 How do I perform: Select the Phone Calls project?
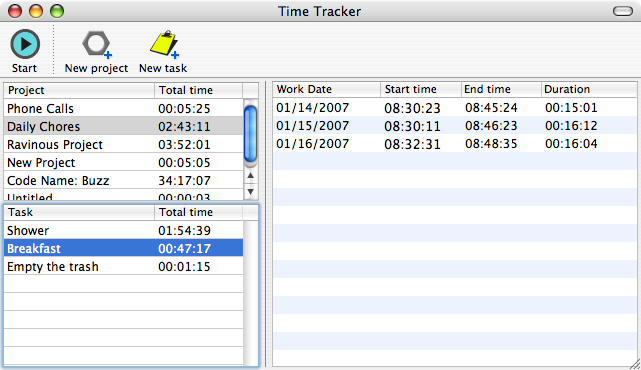[x=123, y=108]
